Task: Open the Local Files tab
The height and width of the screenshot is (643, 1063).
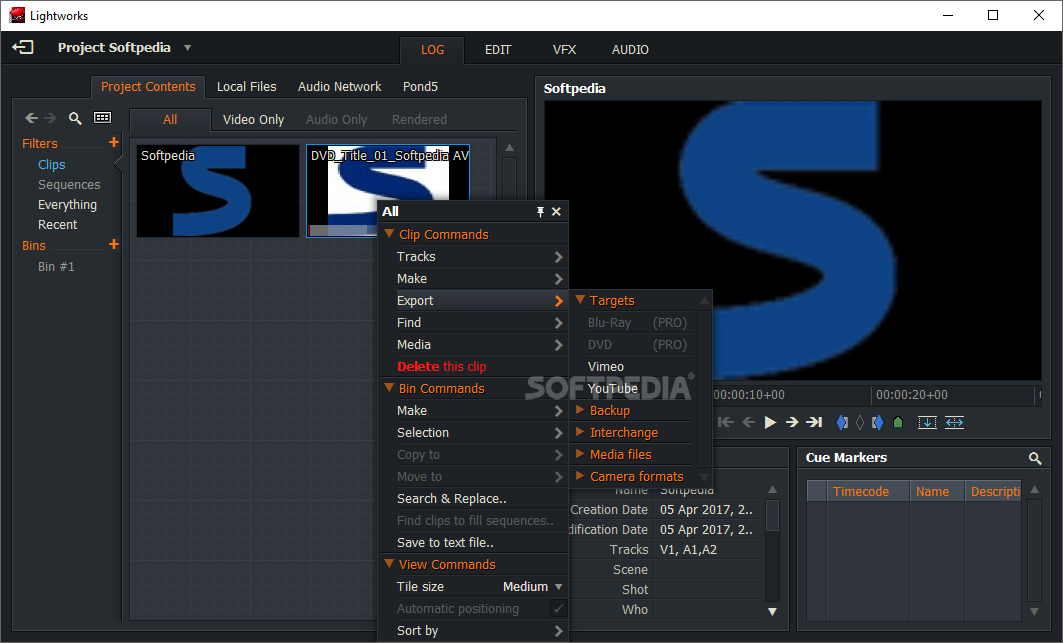Action: pyautogui.click(x=246, y=87)
